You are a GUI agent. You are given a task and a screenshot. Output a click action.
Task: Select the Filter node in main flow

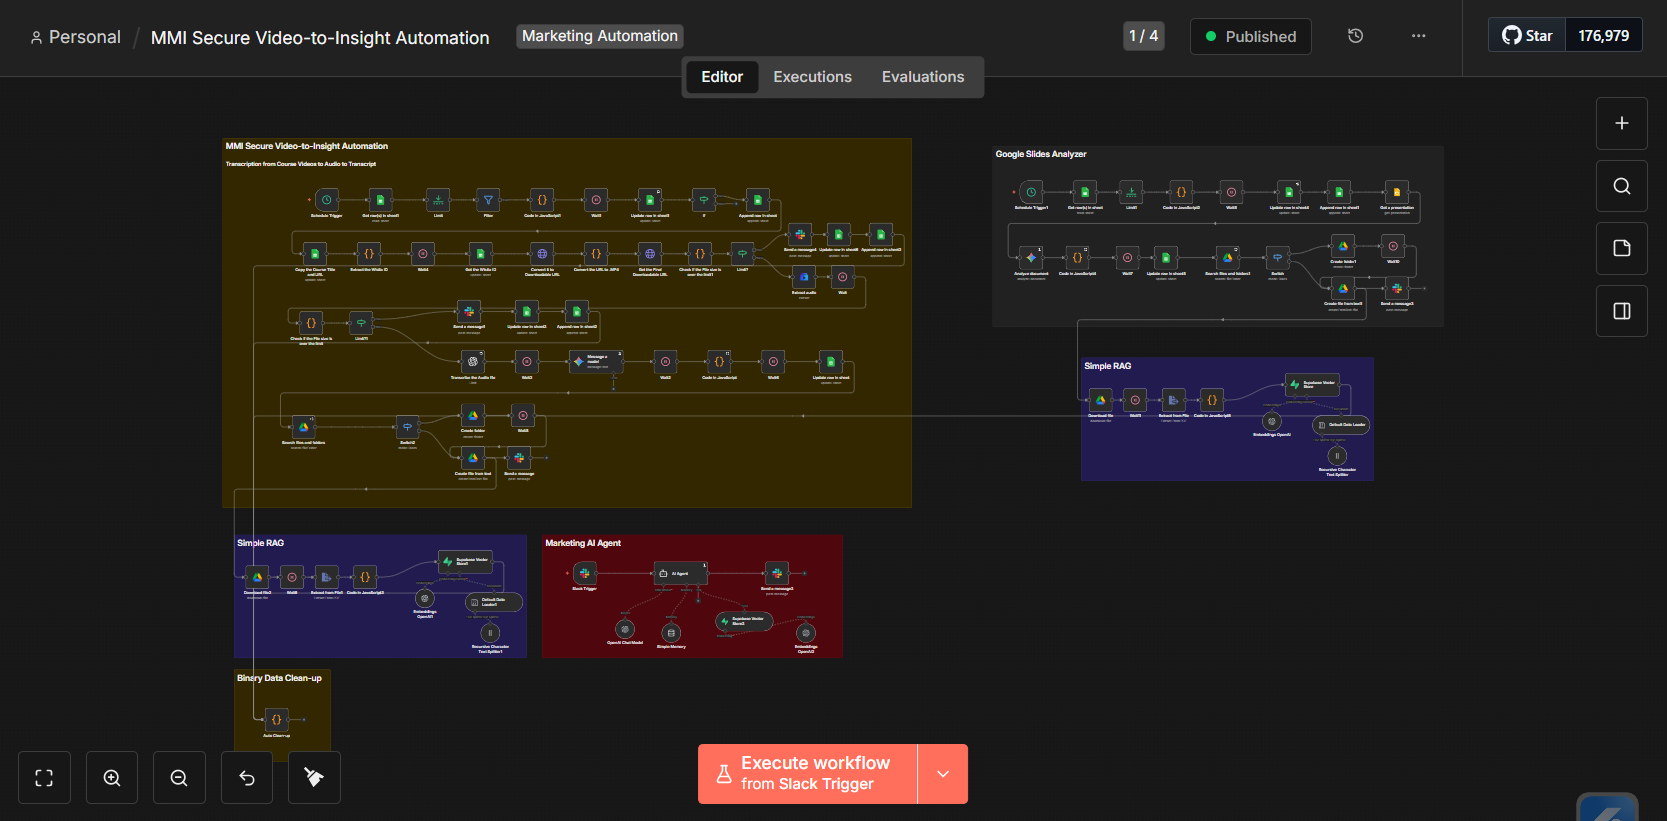(488, 200)
